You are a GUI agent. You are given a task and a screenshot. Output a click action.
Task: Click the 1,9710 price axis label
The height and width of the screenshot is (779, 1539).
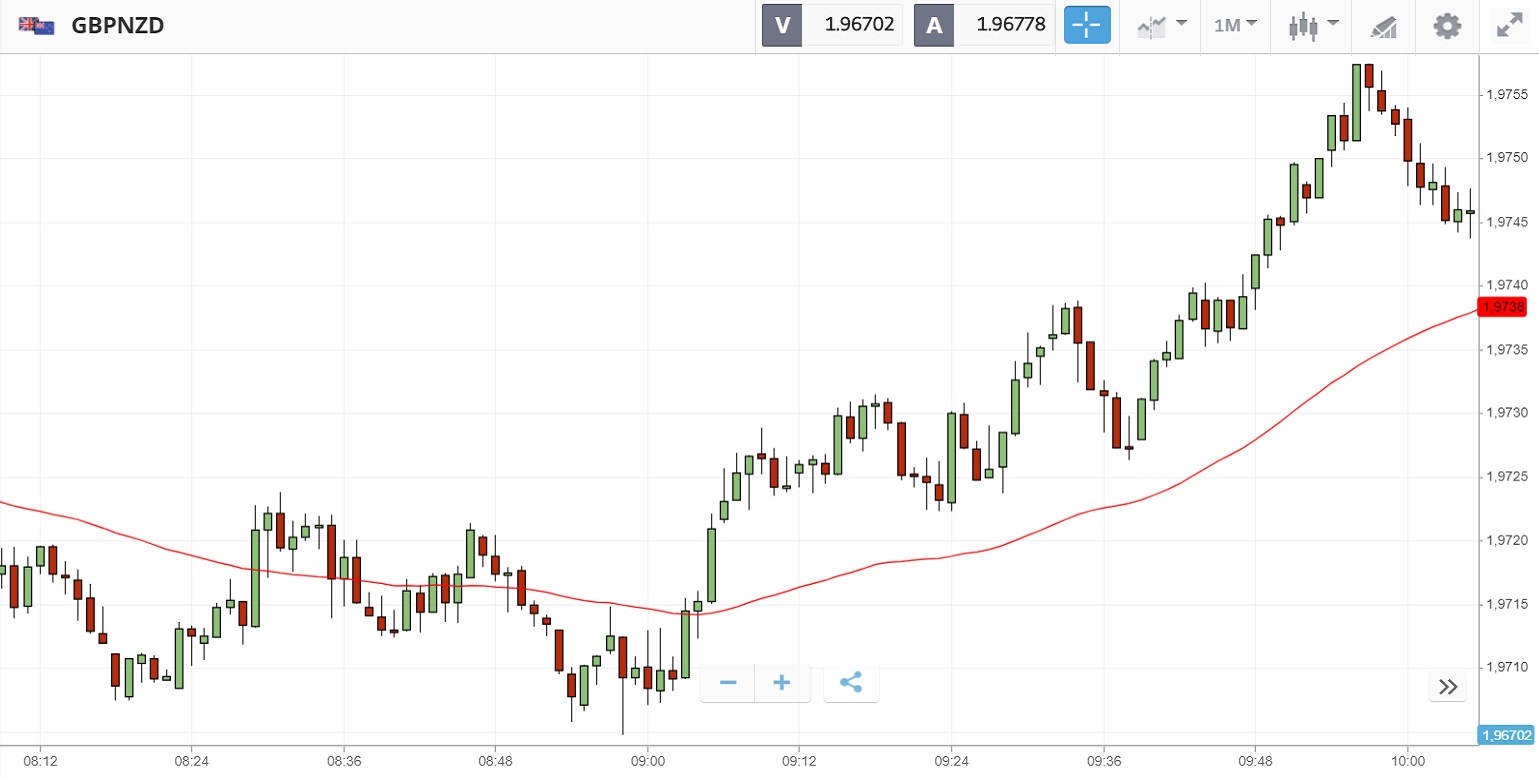click(x=1505, y=667)
